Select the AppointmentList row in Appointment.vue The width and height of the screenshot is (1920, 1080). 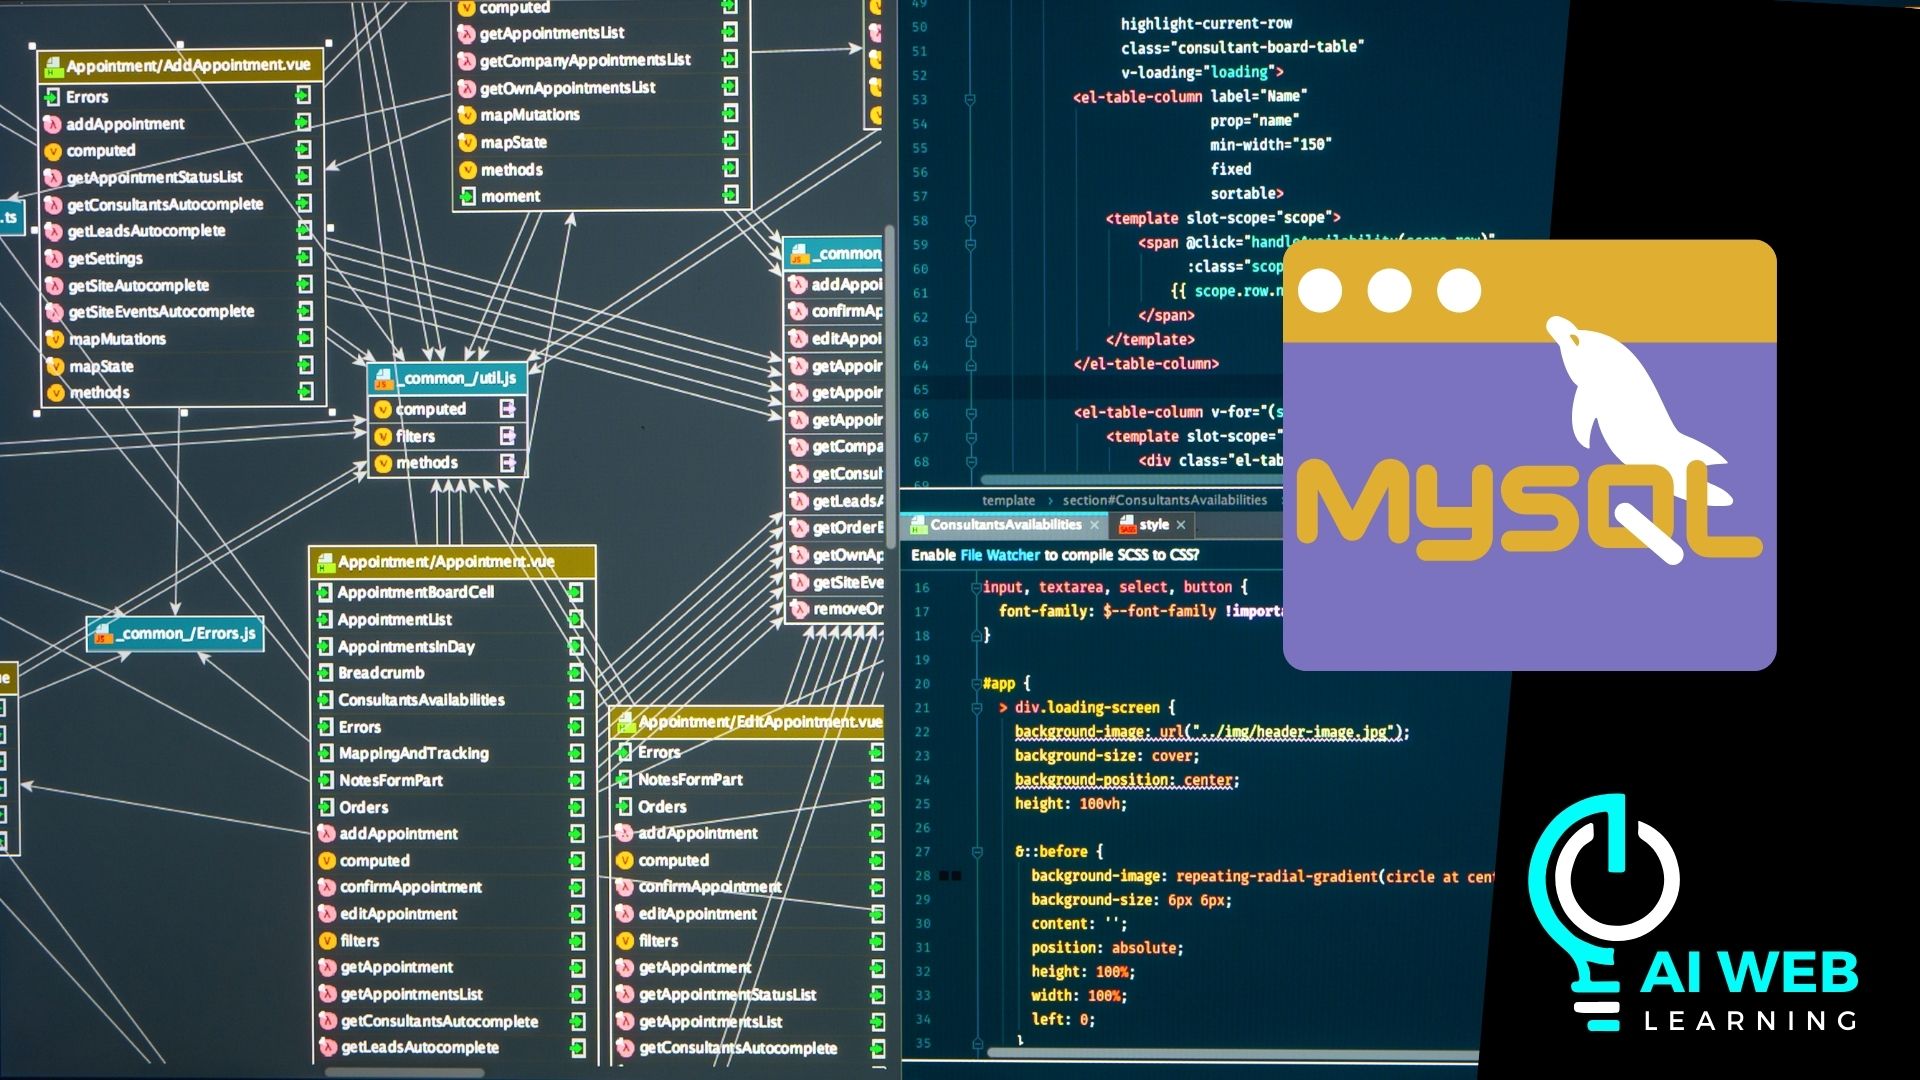pos(451,620)
